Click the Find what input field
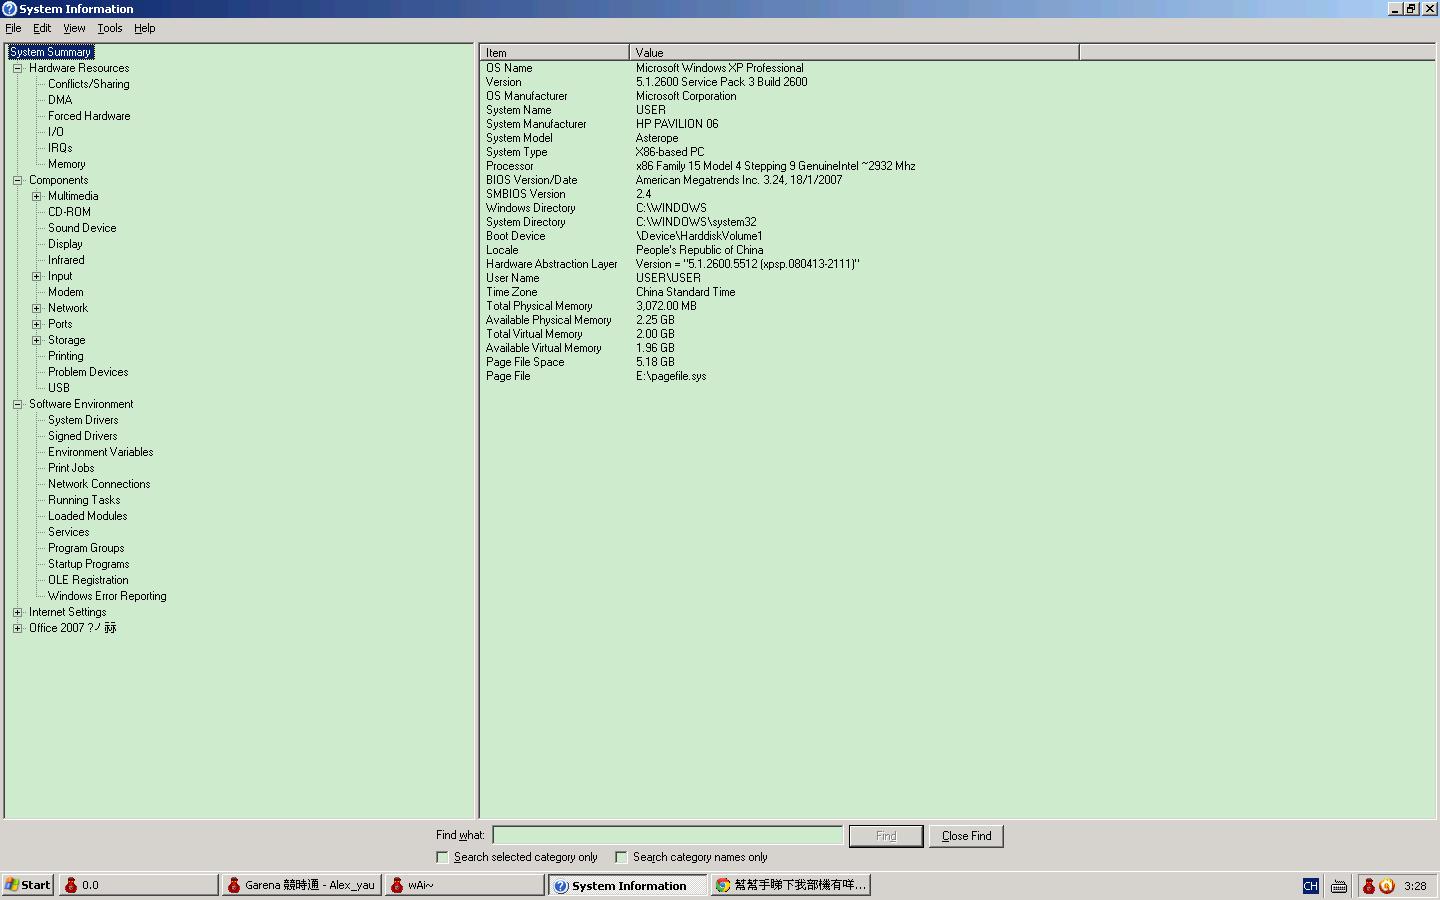1440x900 pixels. [x=668, y=835]
